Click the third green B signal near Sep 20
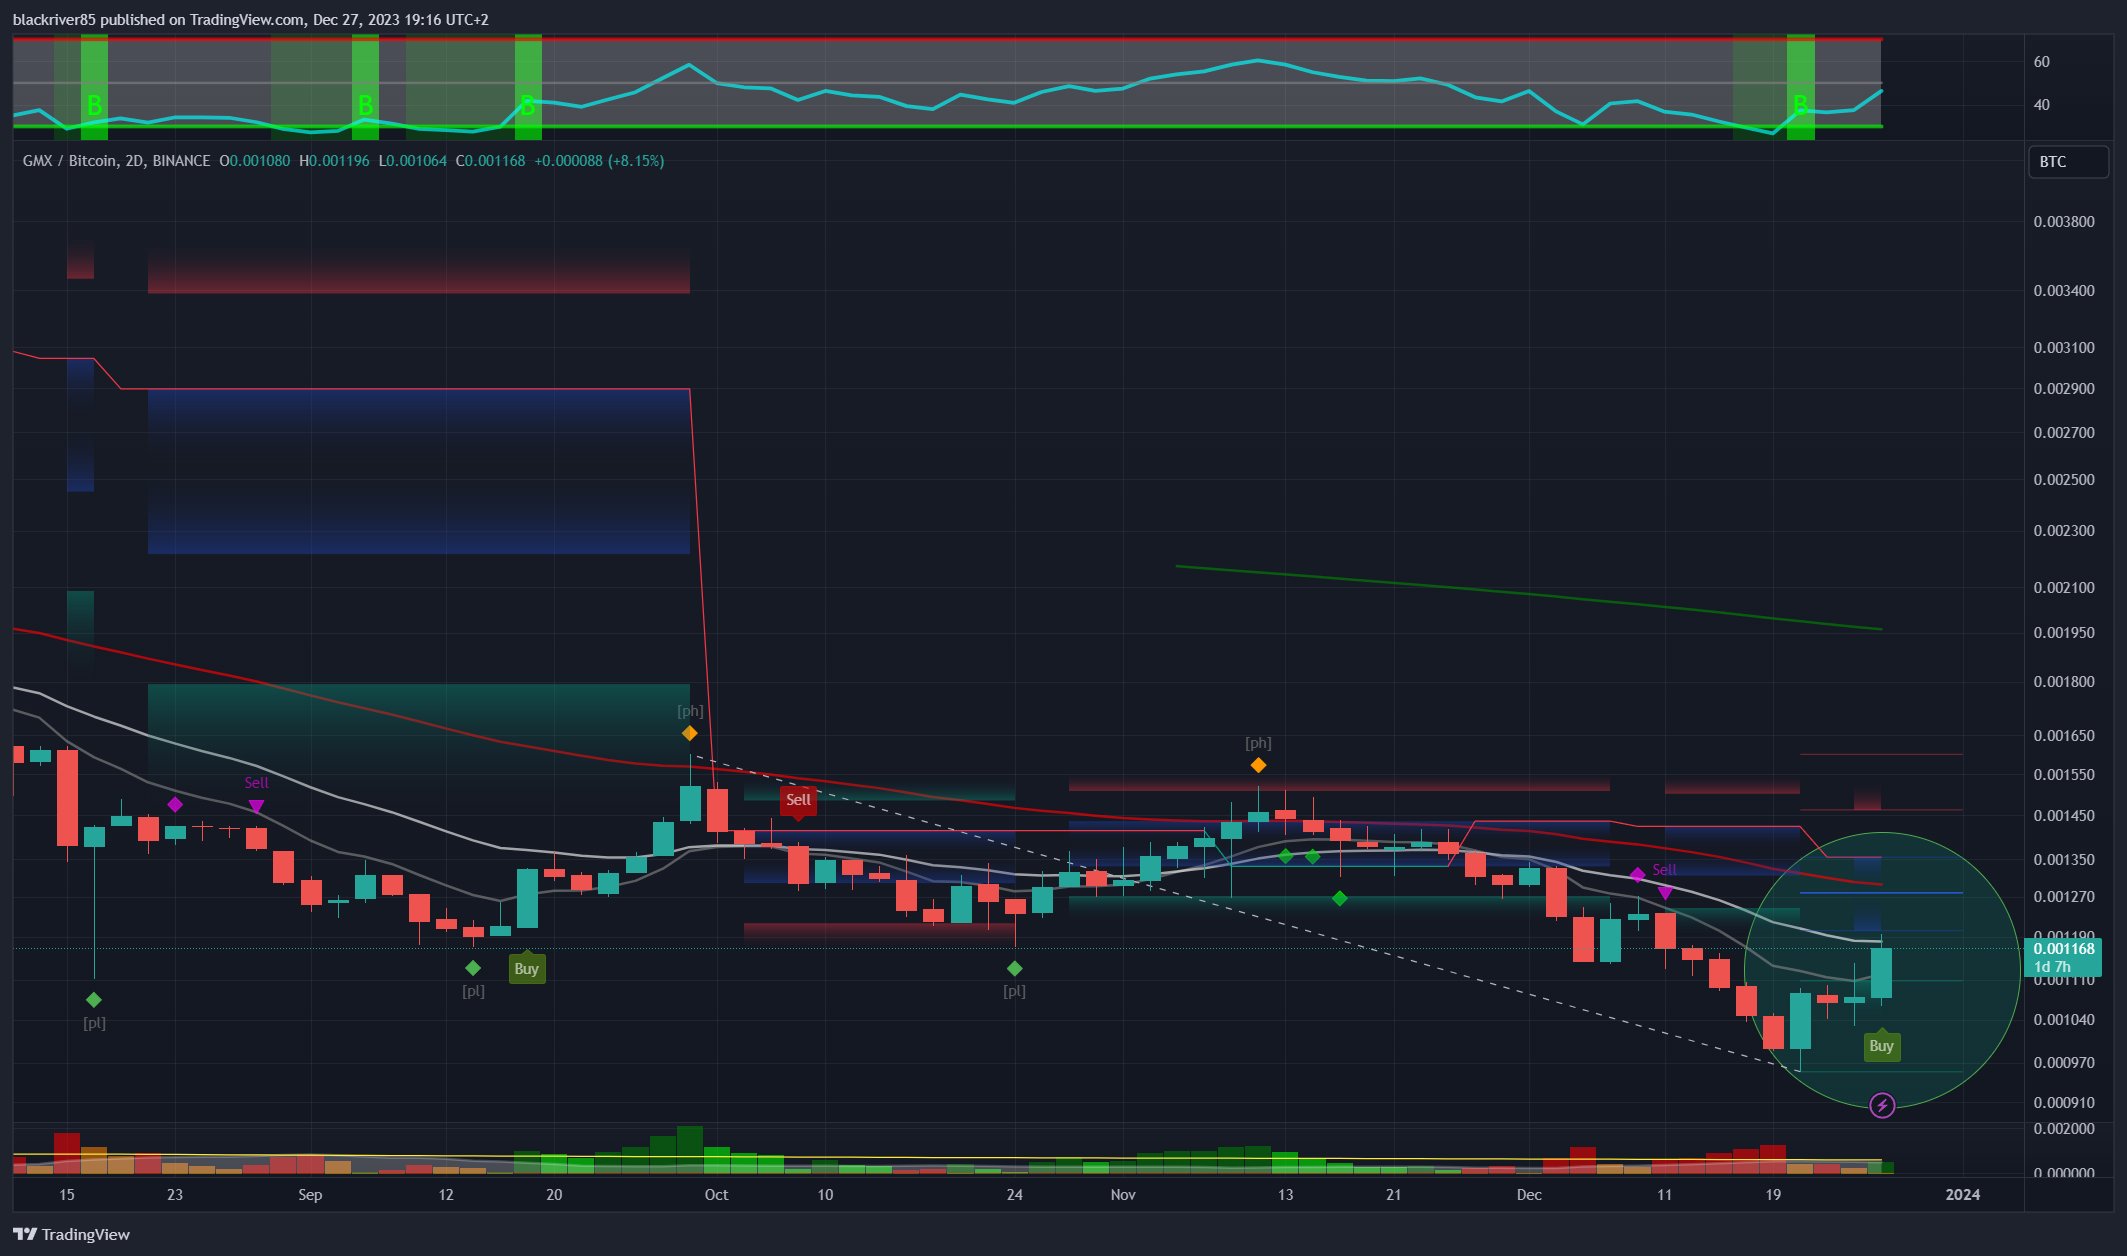The width and height of the screenshot is (2127, 1256). pyautogui.click(x=527, y=104)
